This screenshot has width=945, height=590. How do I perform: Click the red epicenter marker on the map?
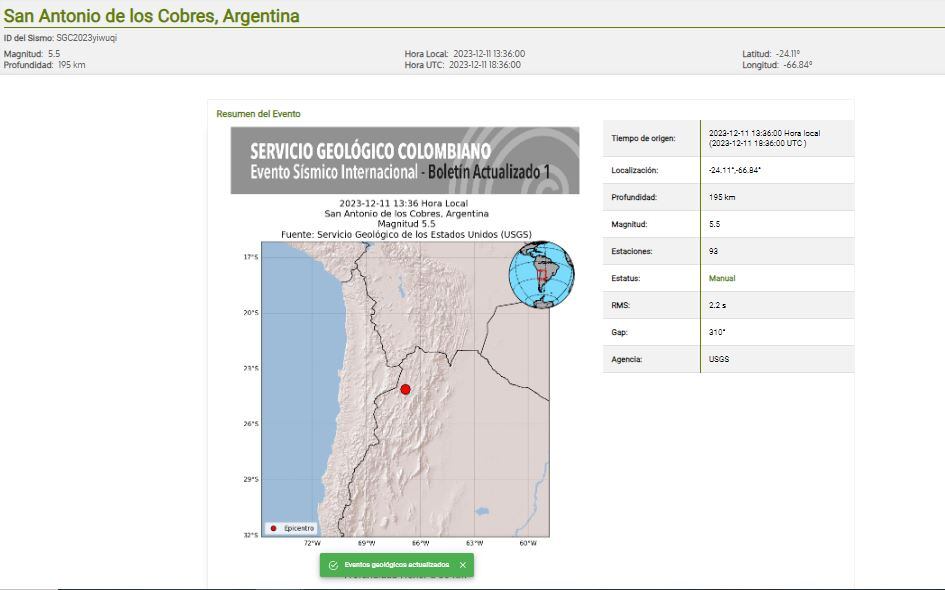point(406,388)
